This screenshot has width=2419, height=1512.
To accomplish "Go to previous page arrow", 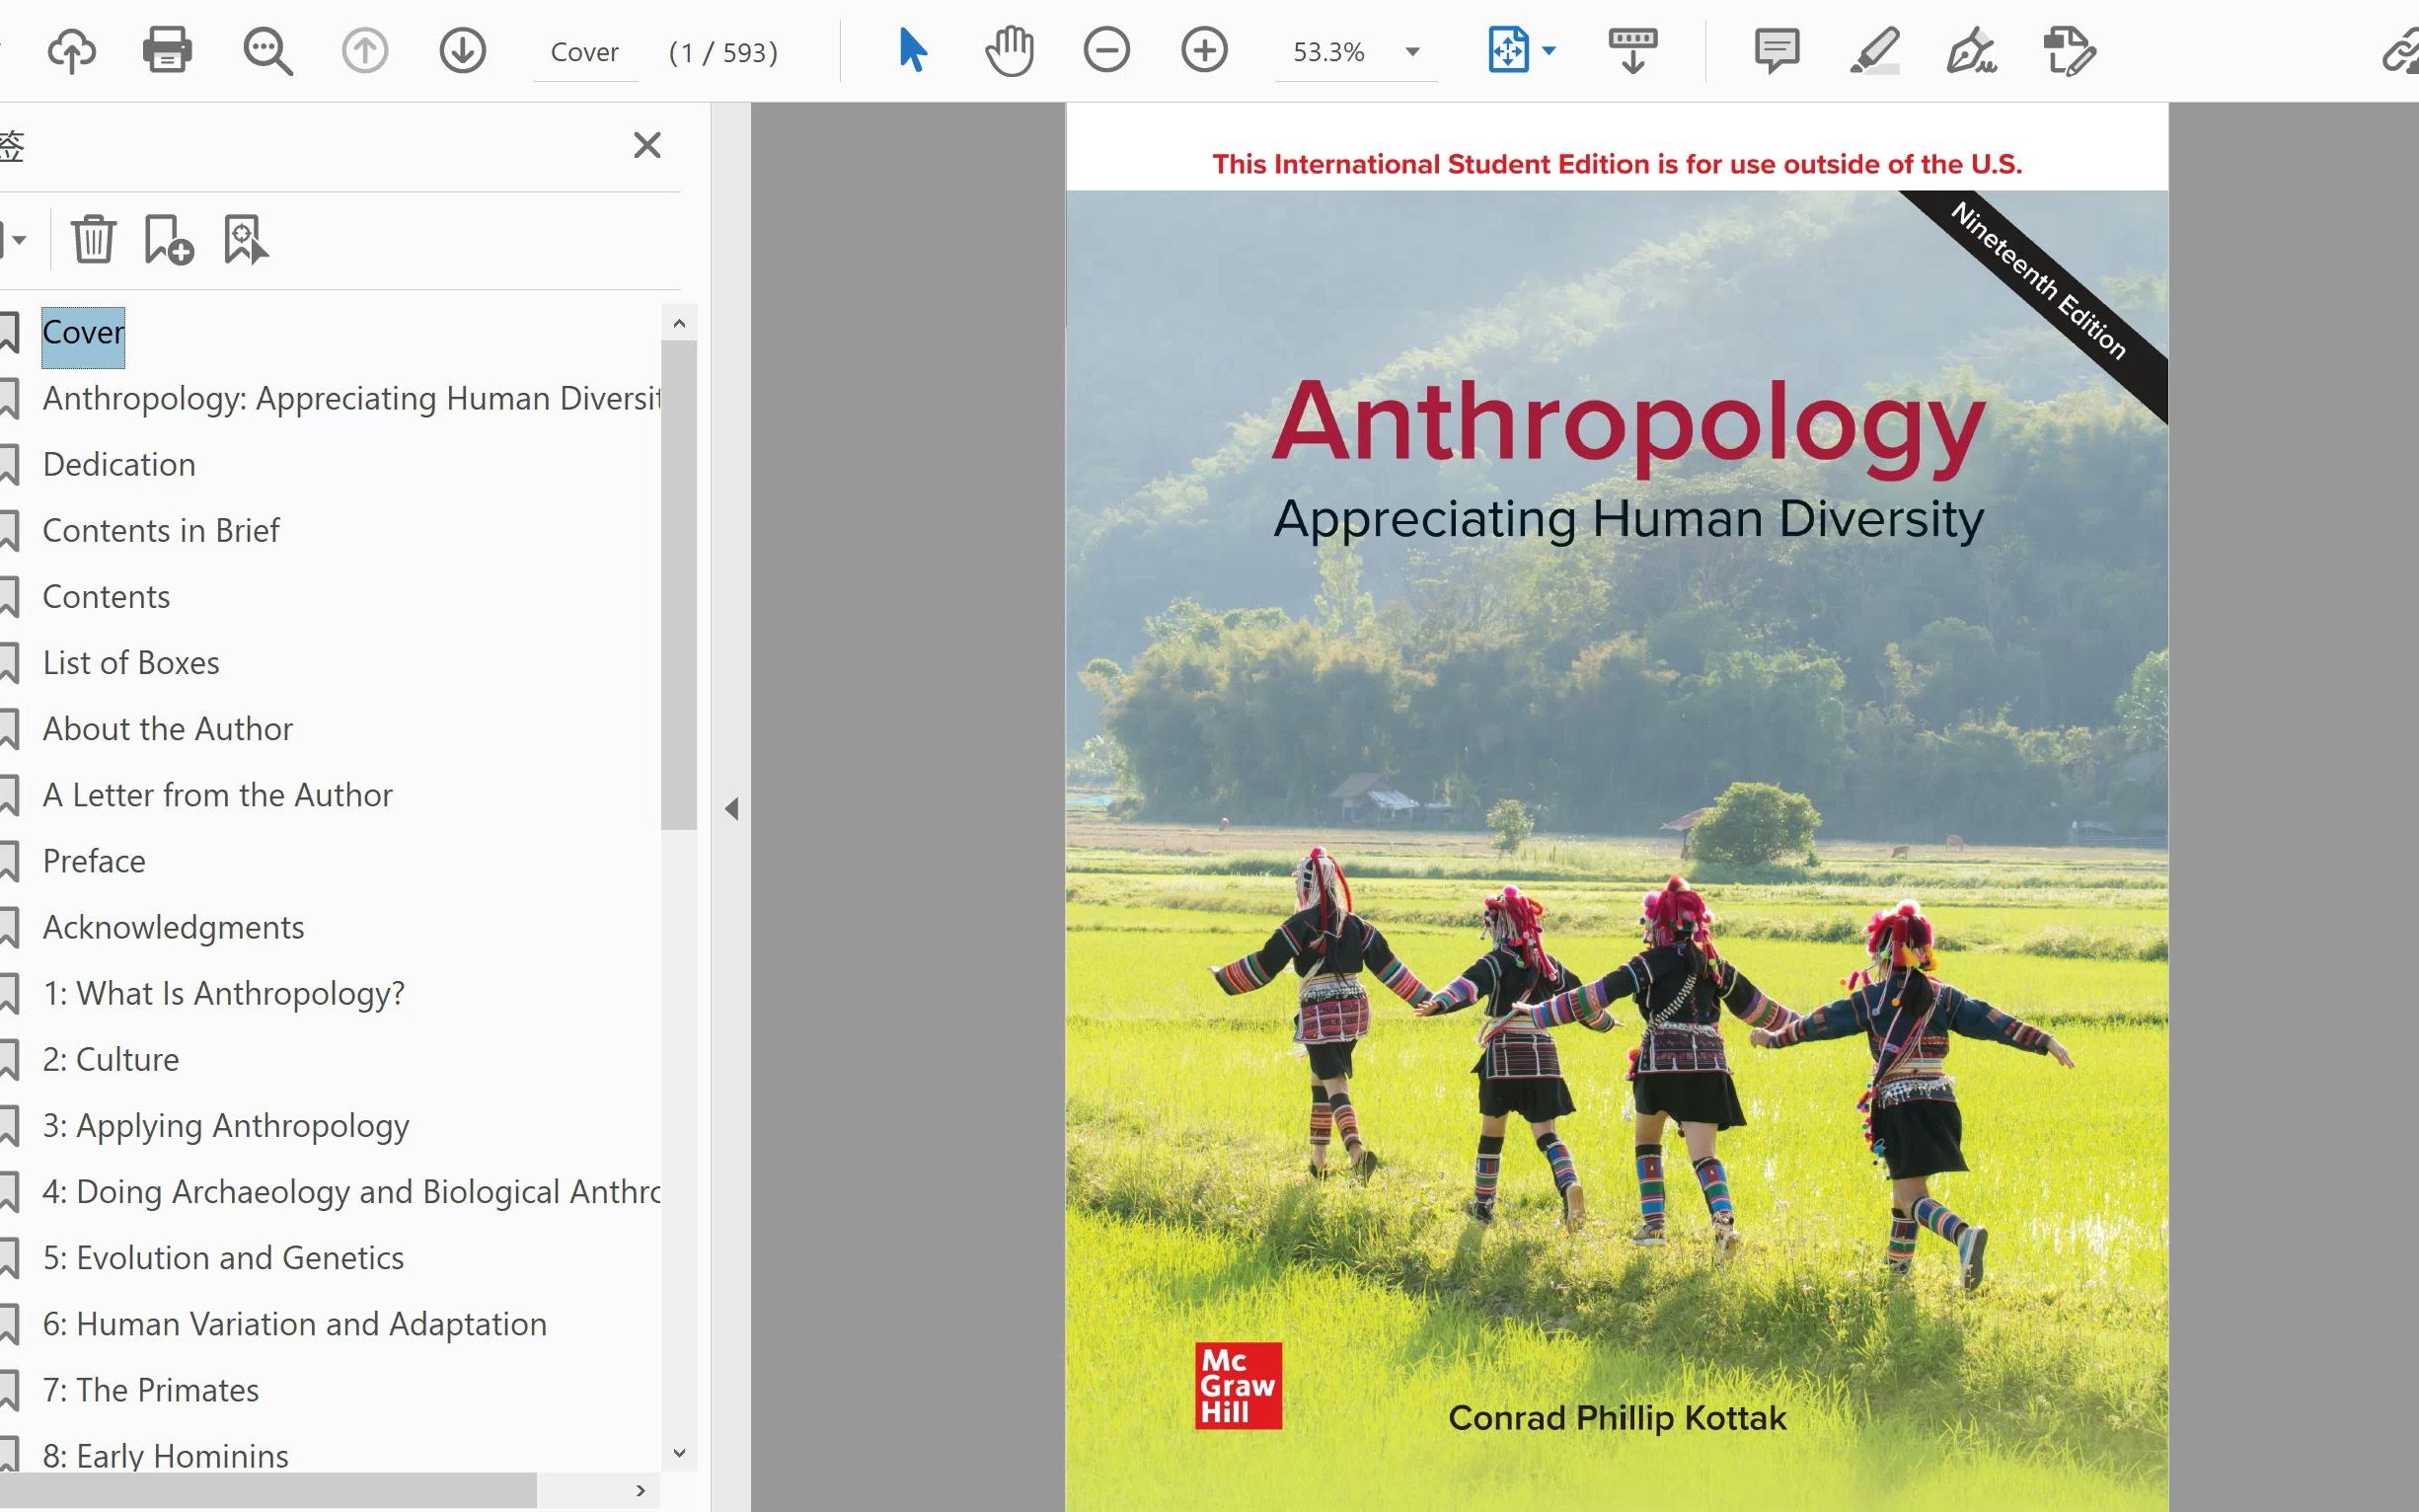I will [365, 50].
